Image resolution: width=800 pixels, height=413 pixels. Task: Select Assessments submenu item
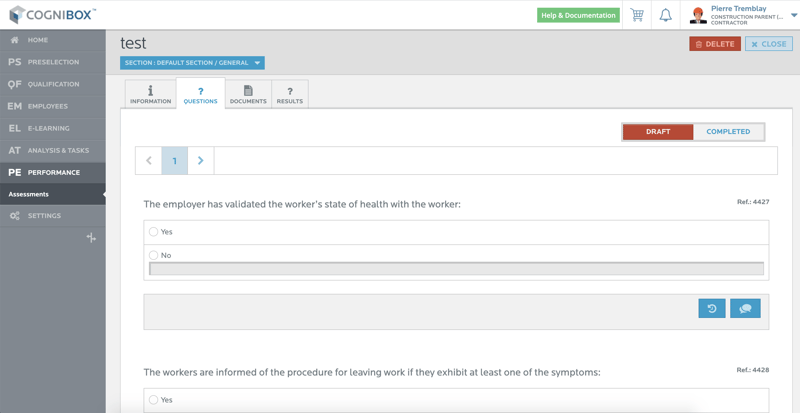click(x=53, y=195)
